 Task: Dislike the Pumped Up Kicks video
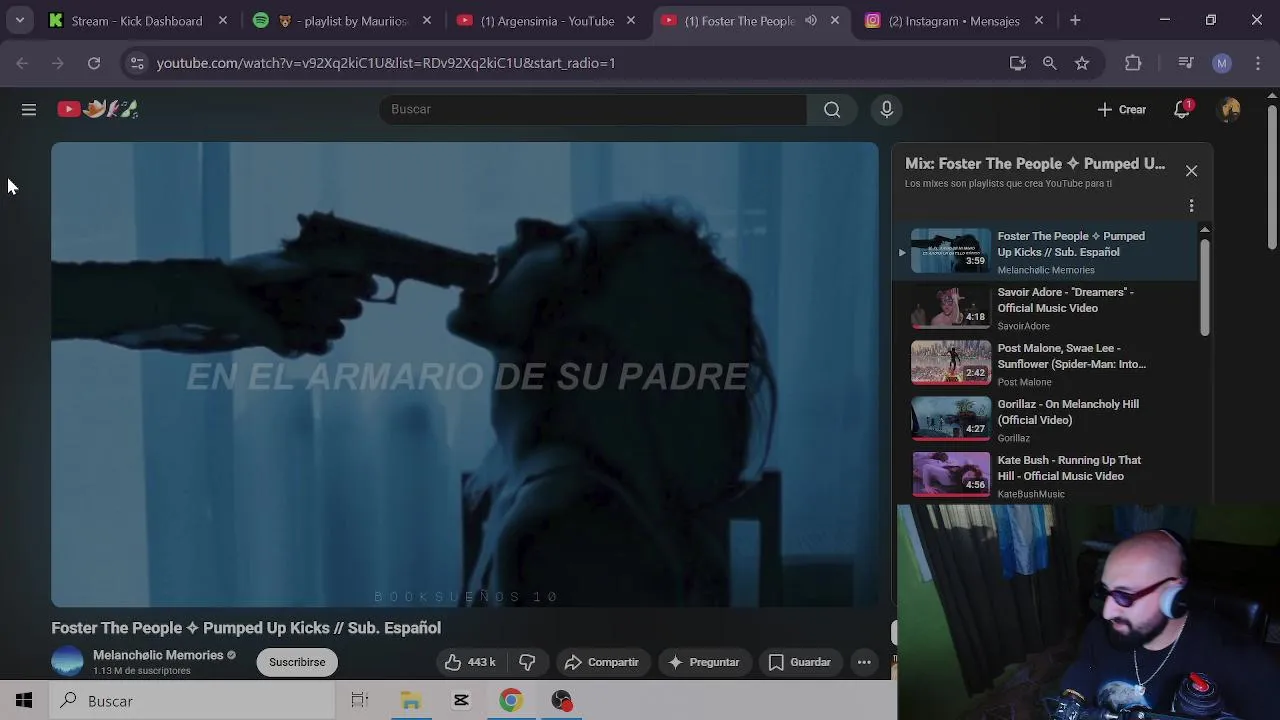[x=527, y=662]
